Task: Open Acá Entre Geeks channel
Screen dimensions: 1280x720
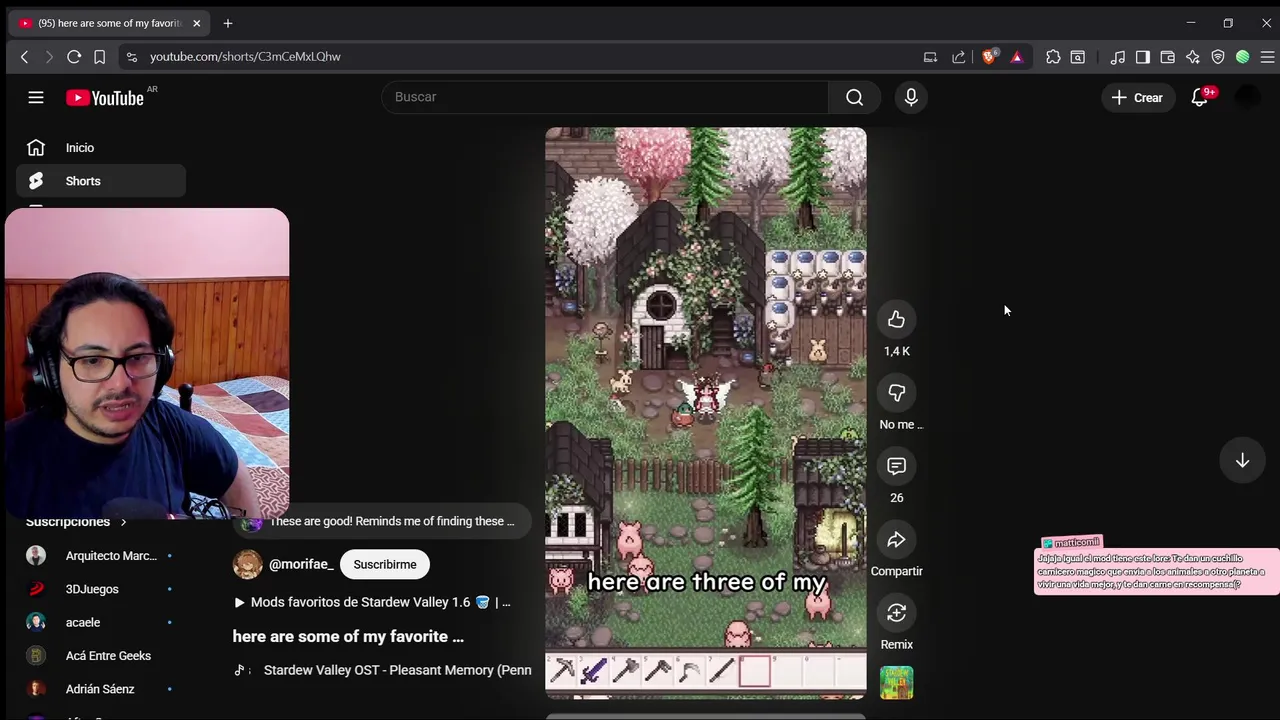Action: tap(100, 656)
